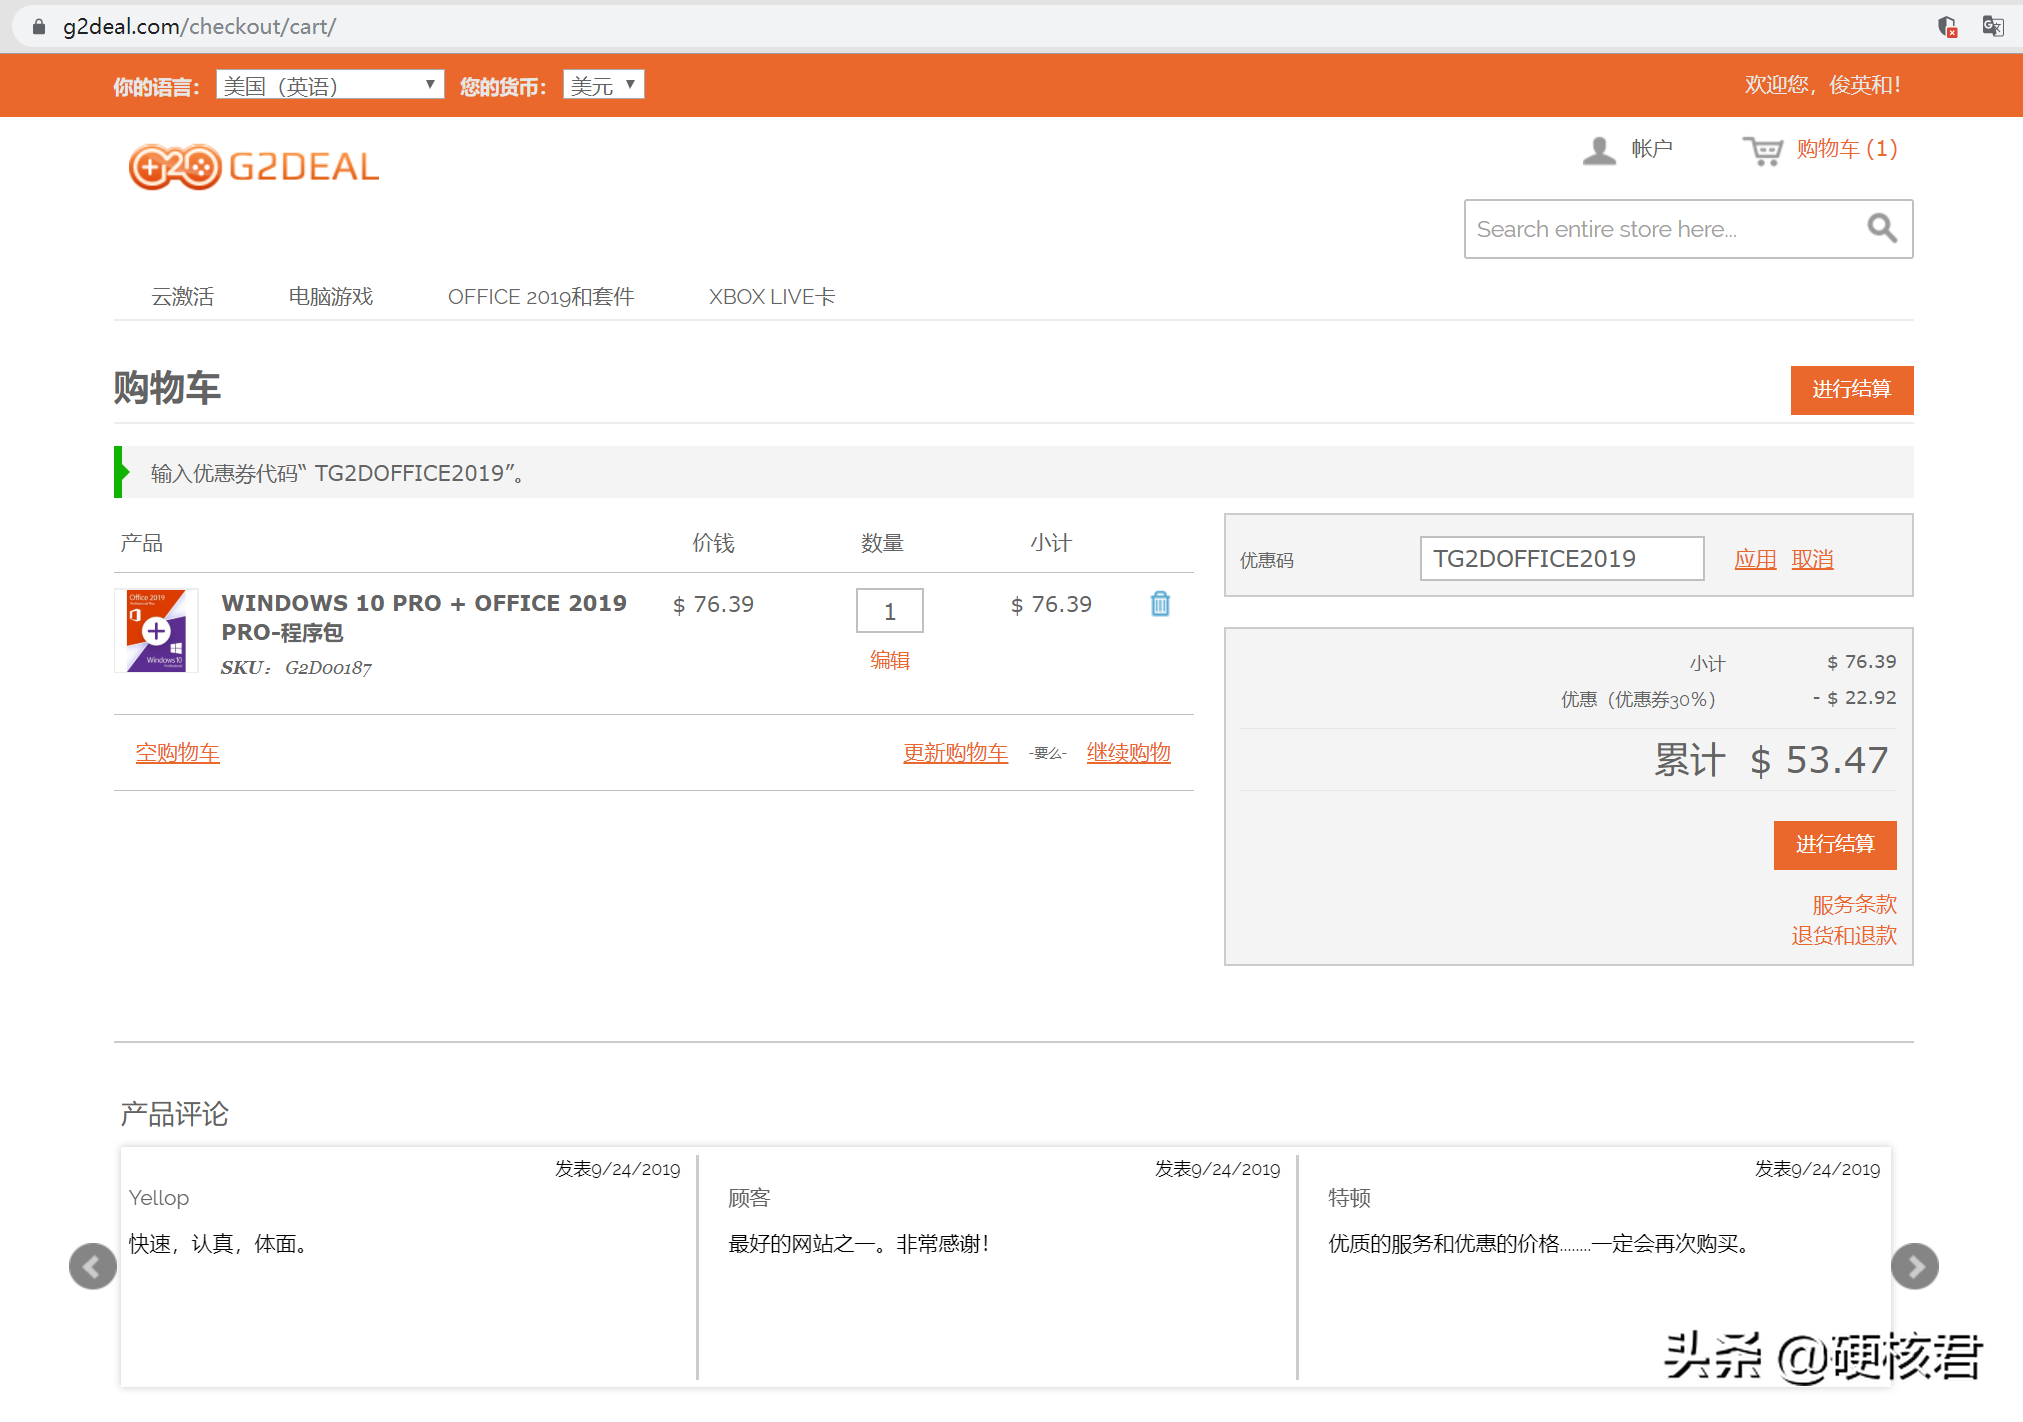Click the account person icon
Image resolution: width=2023 pixels, height=1422 pixels.
pyautogui.click(x=1598, y=151)
